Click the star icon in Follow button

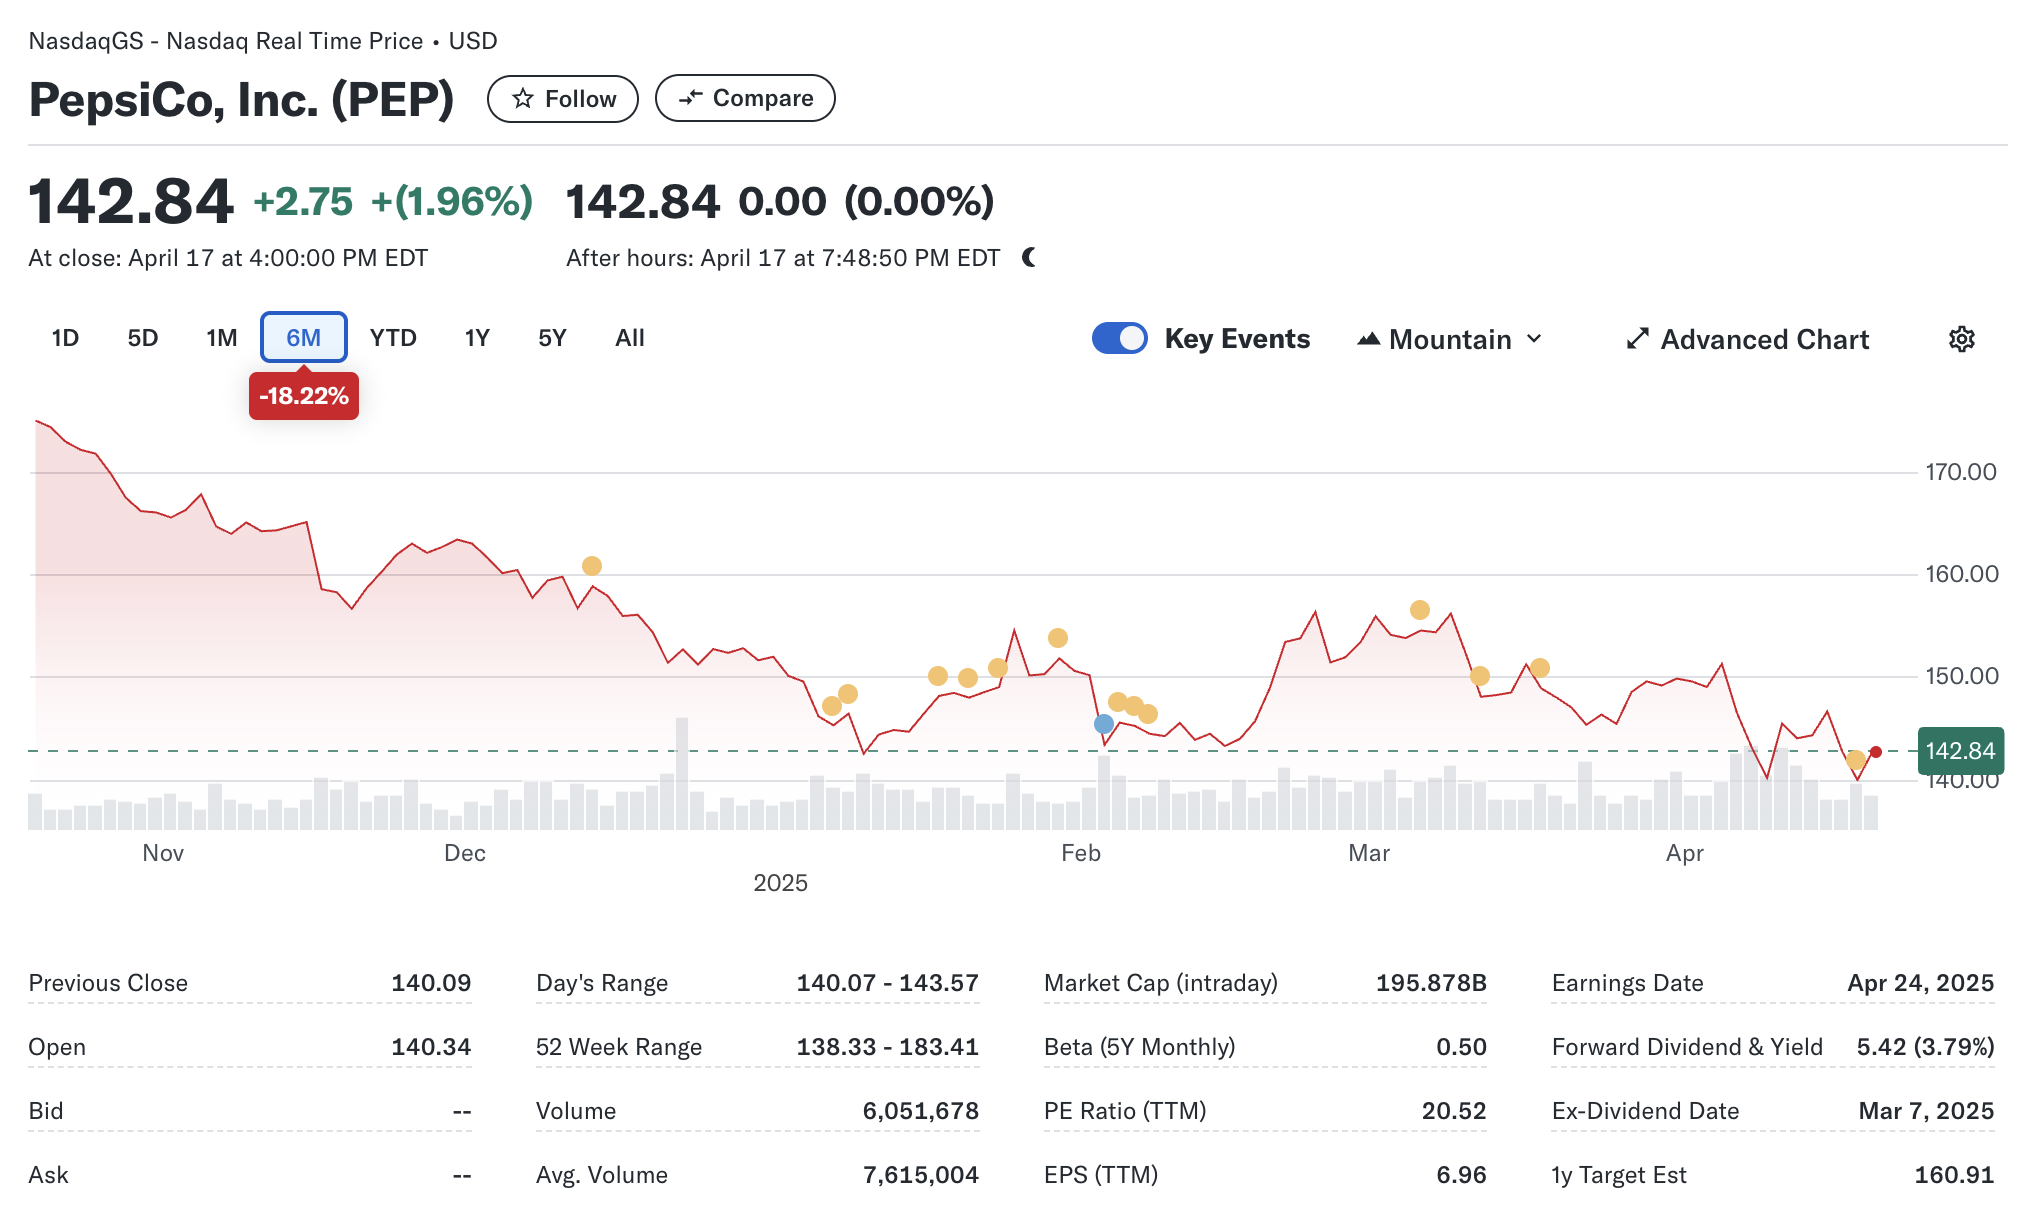pos(522,98)
